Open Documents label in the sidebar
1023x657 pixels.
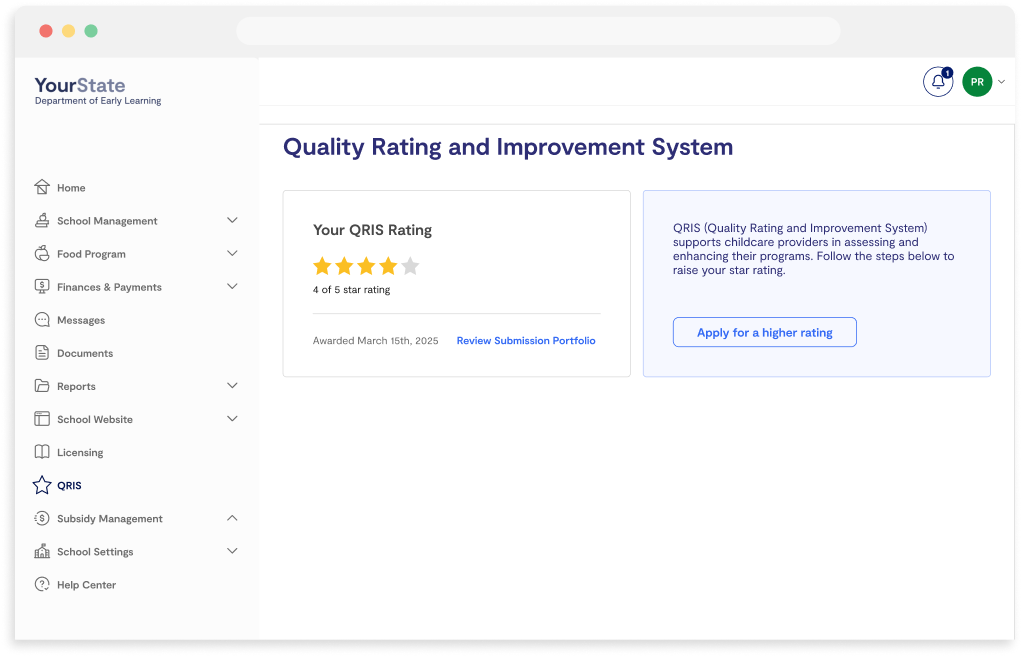click(x=85, y=353)
